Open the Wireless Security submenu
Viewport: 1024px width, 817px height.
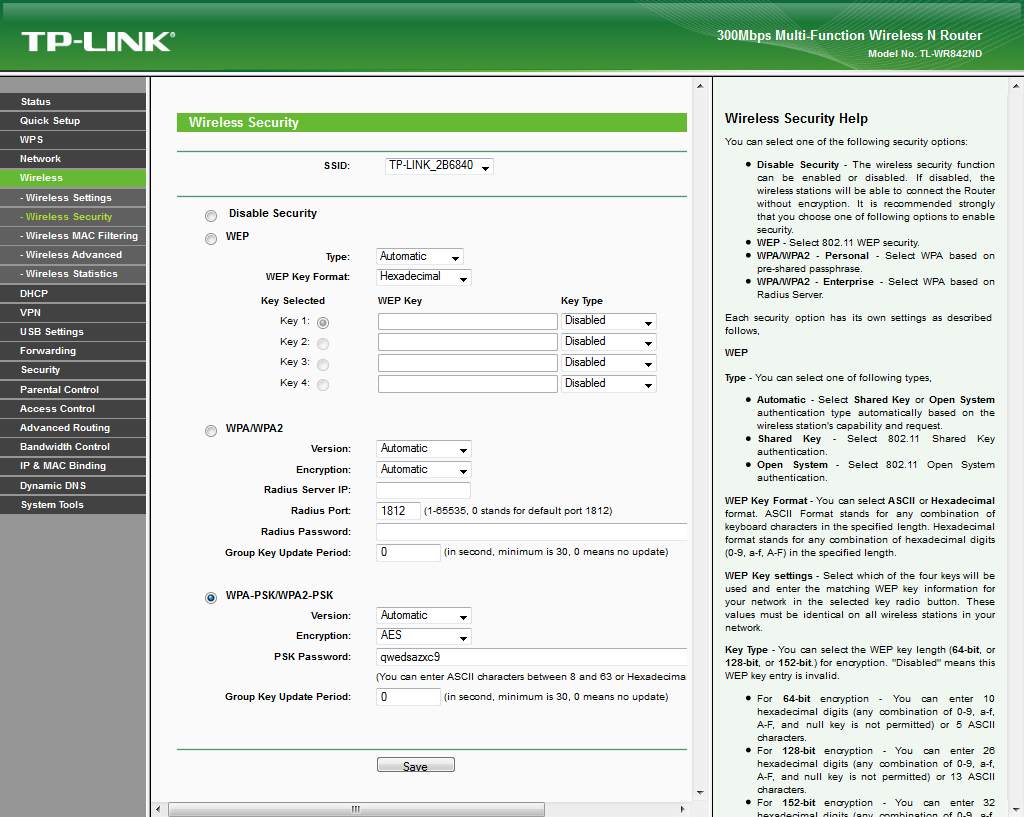coord(73,216)
